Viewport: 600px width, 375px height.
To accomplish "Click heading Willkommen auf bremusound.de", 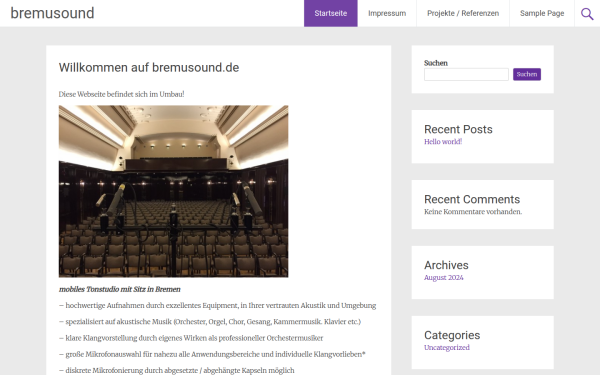I will (x=149, y=67).
